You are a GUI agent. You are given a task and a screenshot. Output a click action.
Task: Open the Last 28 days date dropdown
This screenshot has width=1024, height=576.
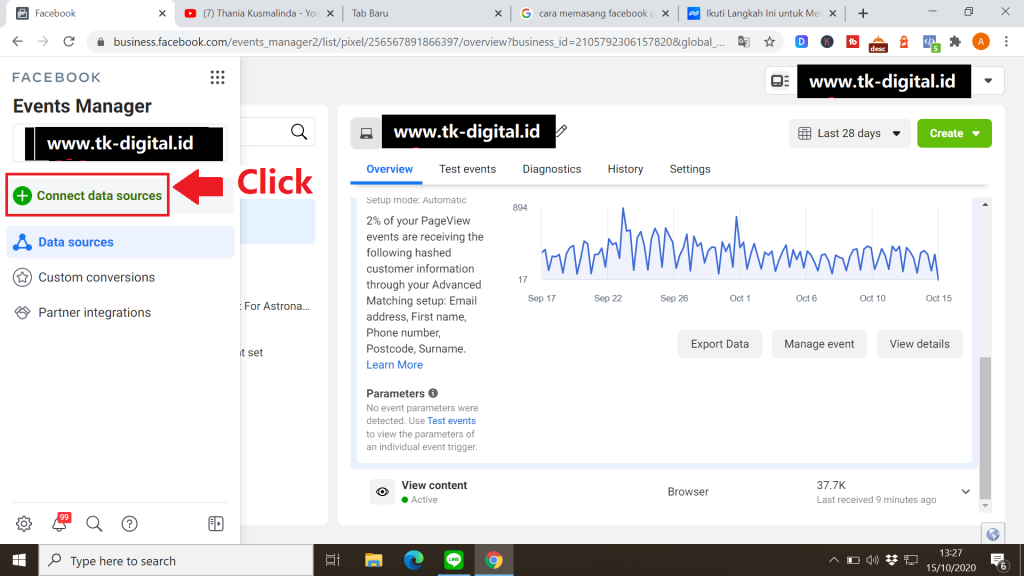(x=849, y=133)
